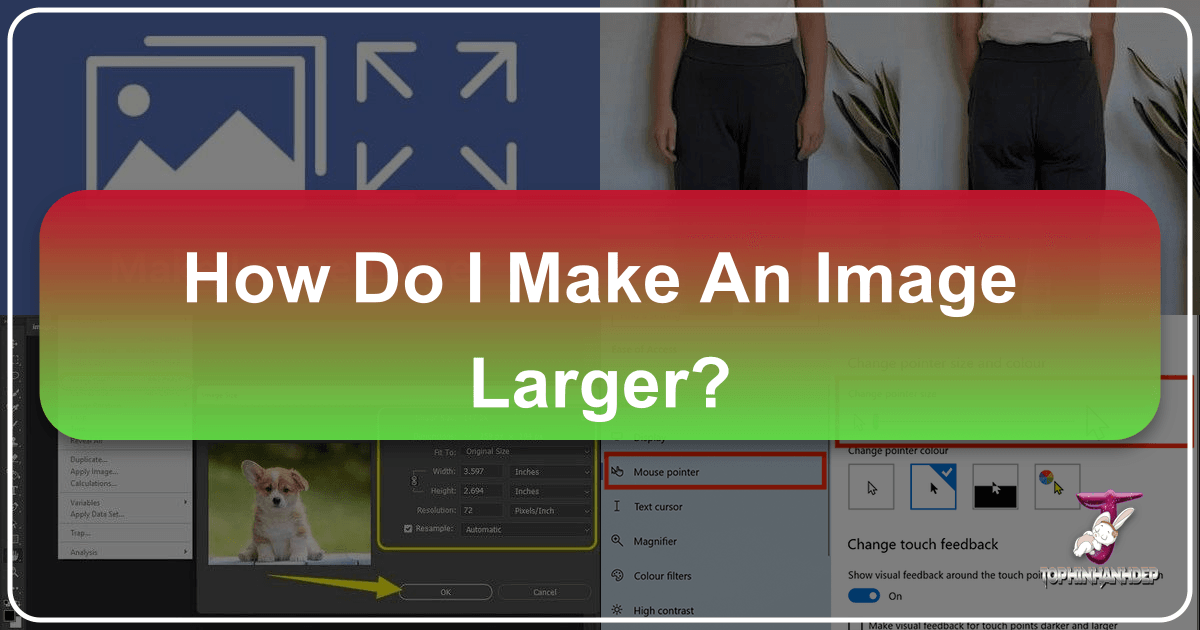Open the Resample method Automatic dropdown
This screenshot has width=1200, height=630.
click(527, 528)
